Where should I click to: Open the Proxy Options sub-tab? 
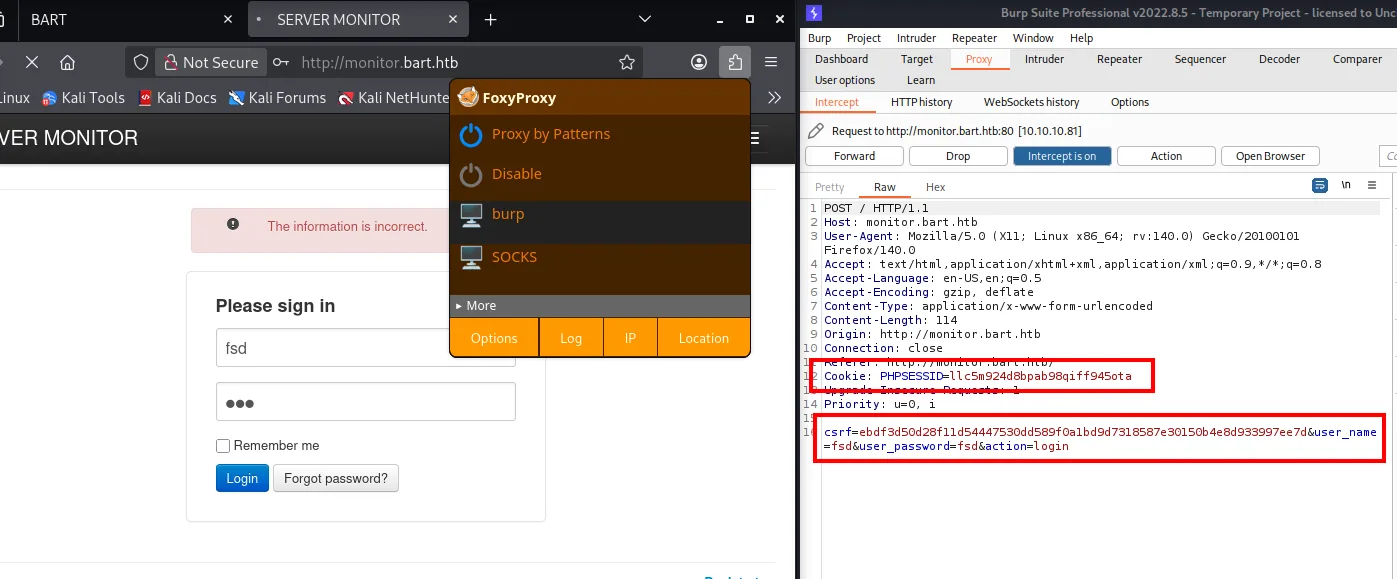(x=1130, y=102)
